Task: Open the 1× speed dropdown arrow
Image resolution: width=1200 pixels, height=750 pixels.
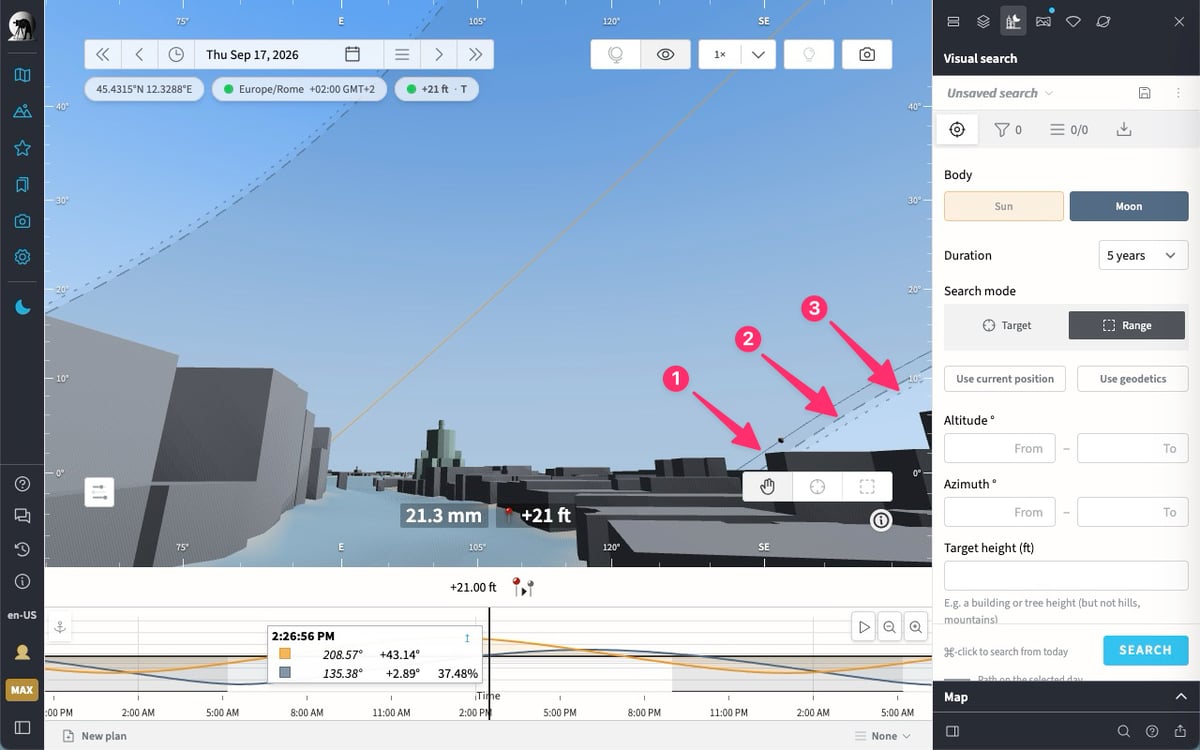Action: [x=757, y=55]
